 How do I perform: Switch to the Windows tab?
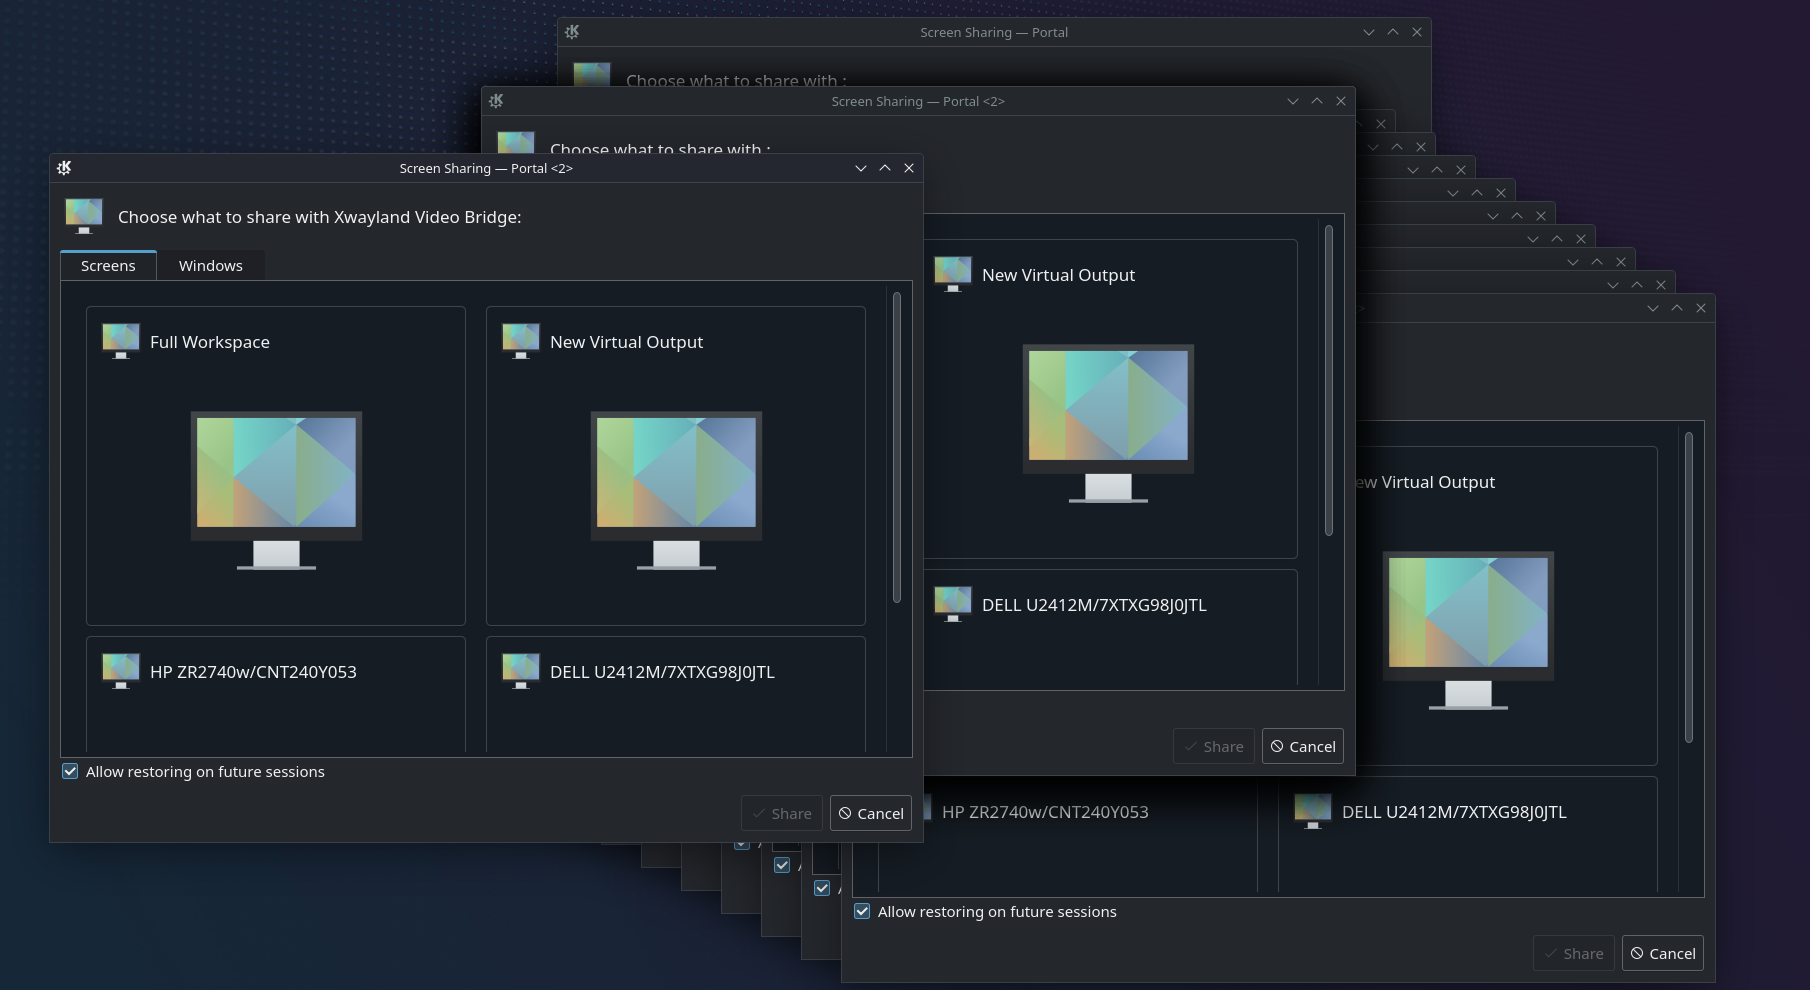[210, 266]
